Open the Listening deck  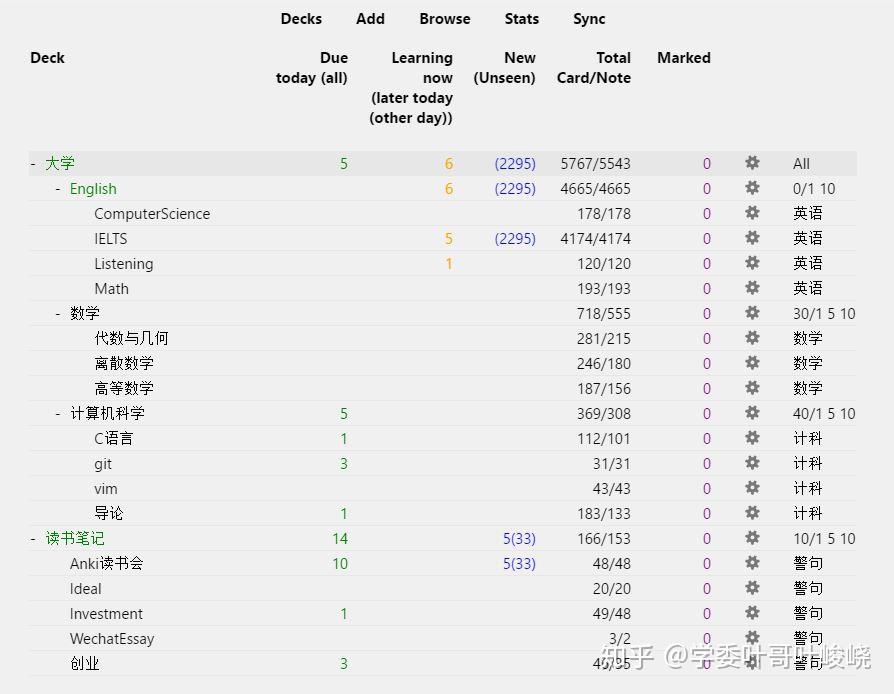click(x=124, y=264)
